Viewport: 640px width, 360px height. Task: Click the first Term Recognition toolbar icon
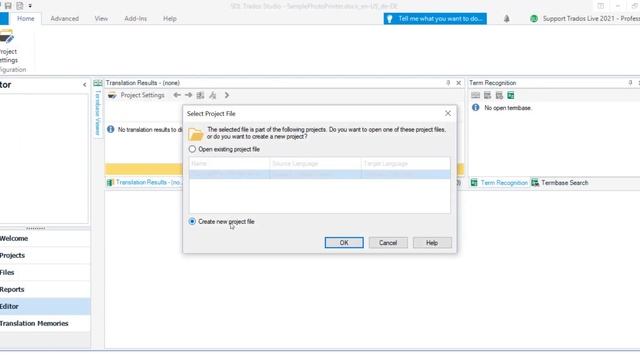click(476, 96)
